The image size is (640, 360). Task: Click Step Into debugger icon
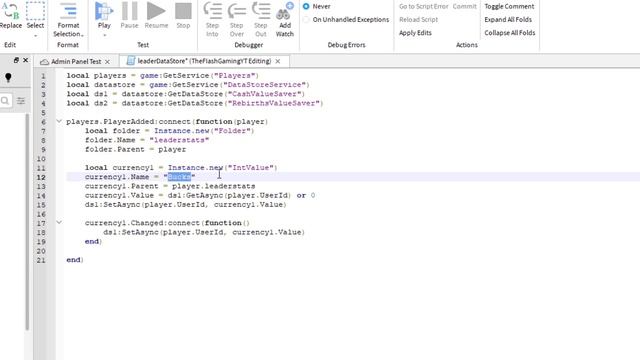(x=212, y=11)
